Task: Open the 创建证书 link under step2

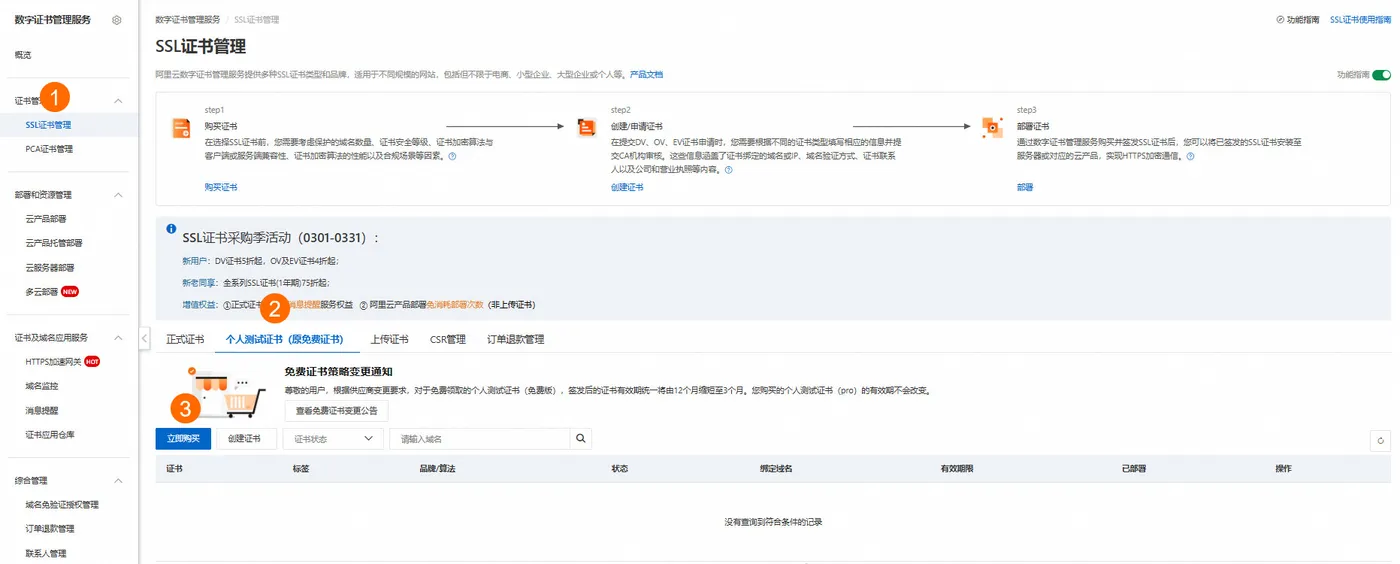Action: [627, 187]
